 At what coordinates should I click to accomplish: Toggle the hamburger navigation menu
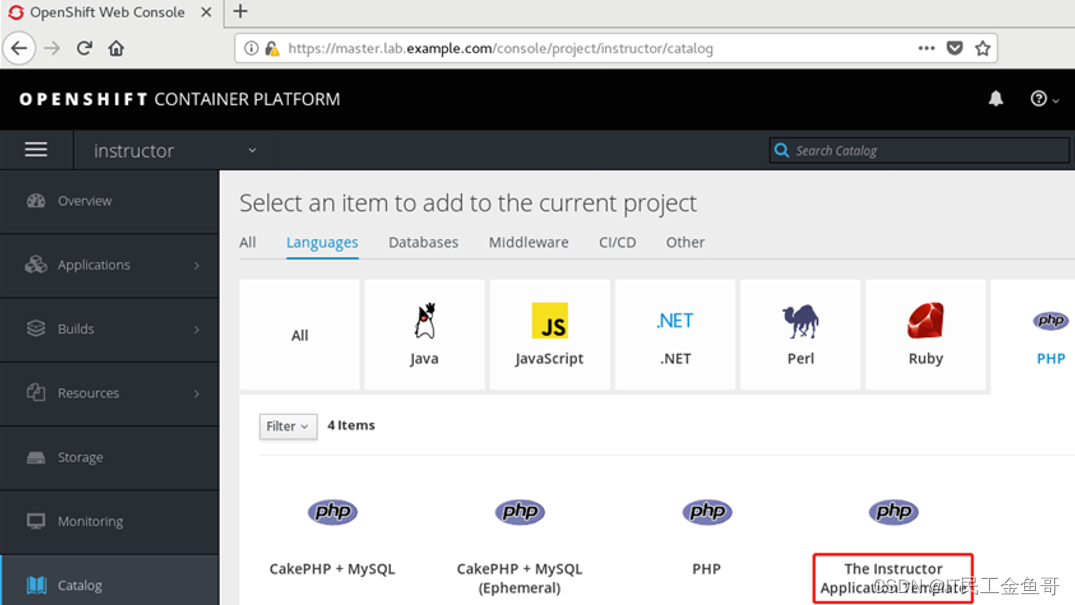coord(36,150)
